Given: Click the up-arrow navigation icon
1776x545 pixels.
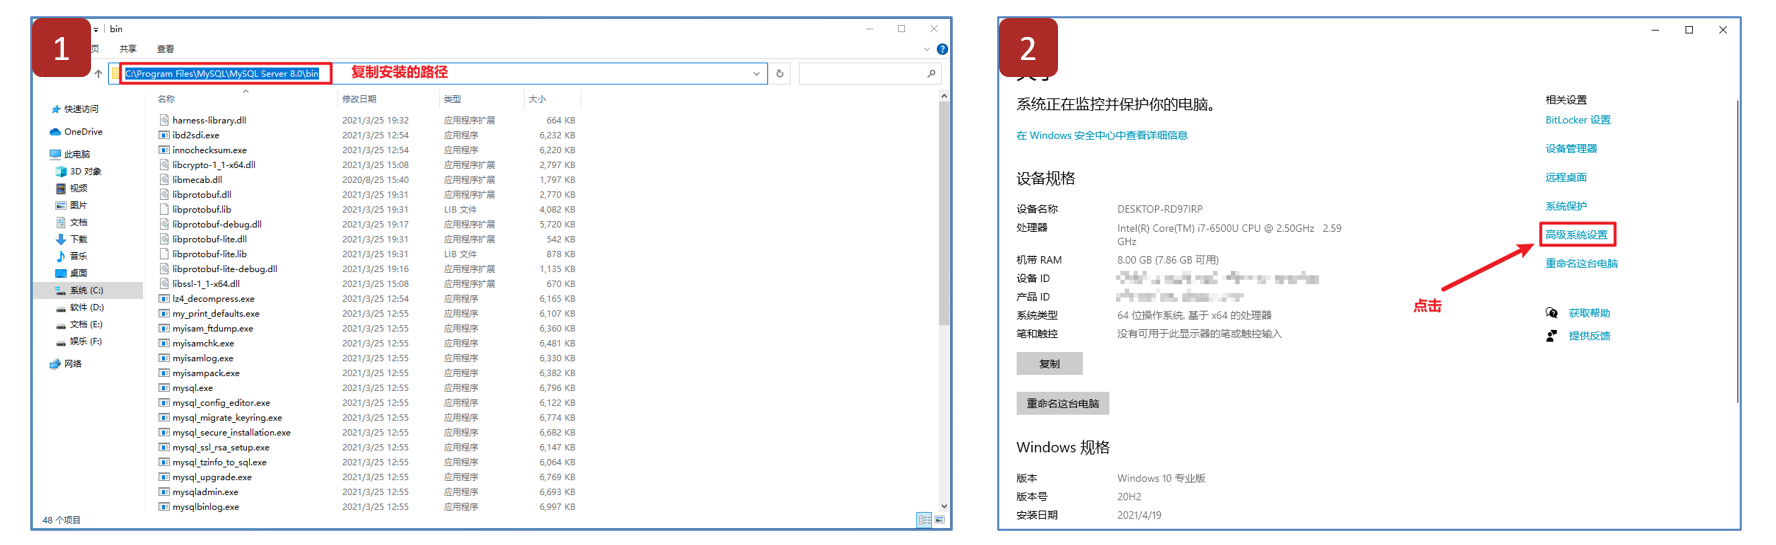Looking at the screenshot, I should tap(98, 74).
